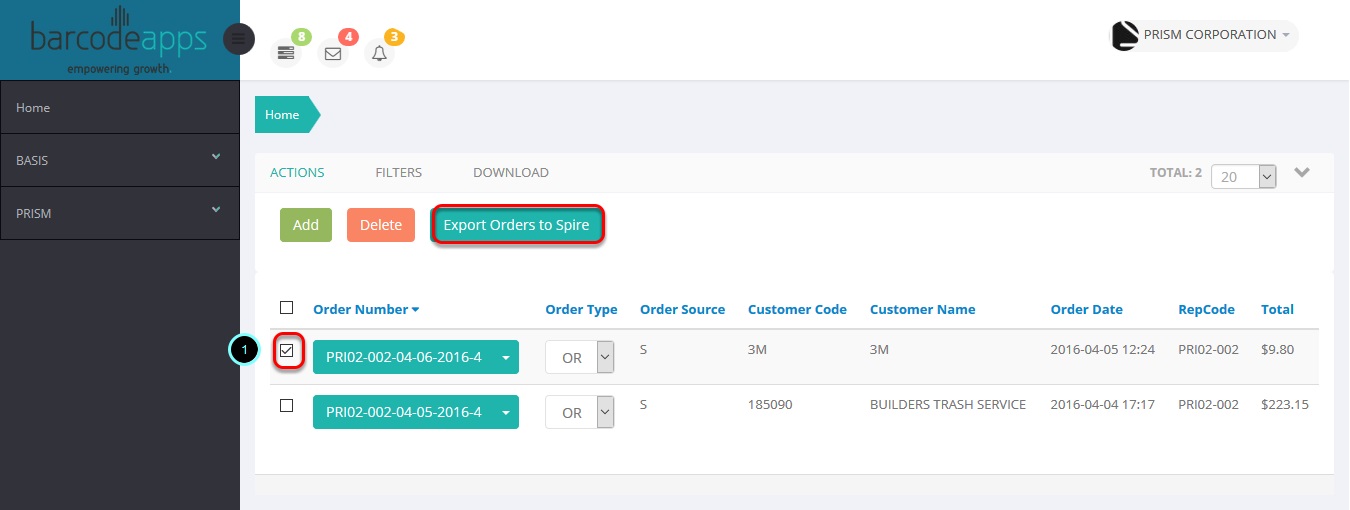Screen dimensions: 1350x510
Task: Switch to the DOWNLOAD tab
Action: 511,172
